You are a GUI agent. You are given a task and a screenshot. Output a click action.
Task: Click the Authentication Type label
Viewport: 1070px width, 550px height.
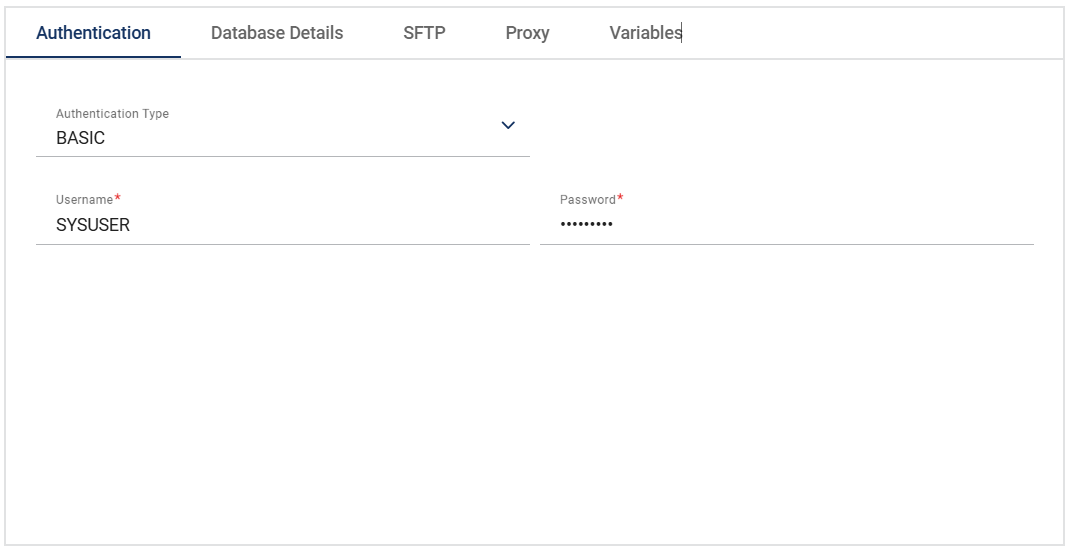coord(112,114)
